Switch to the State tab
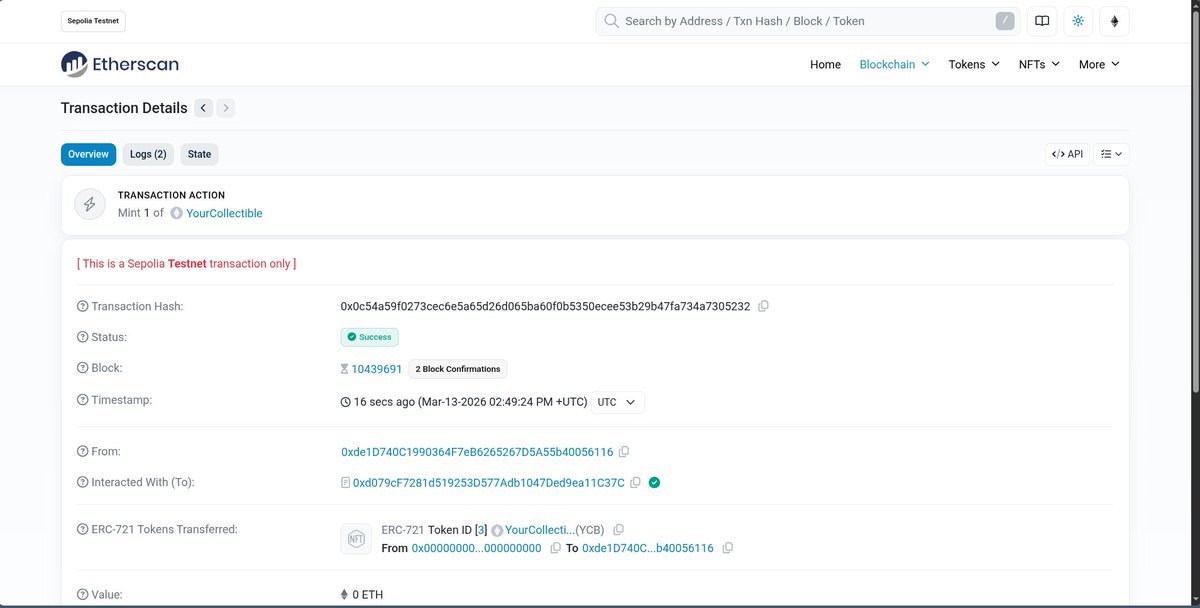Viewport: 1200px width, 608px height. click(199, 154)
